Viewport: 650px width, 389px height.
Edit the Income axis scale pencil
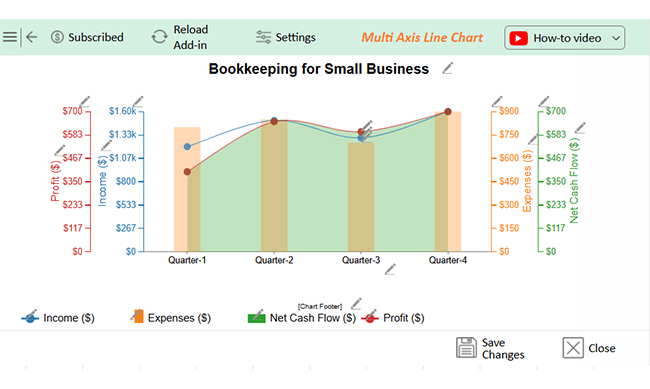[138, 102]
